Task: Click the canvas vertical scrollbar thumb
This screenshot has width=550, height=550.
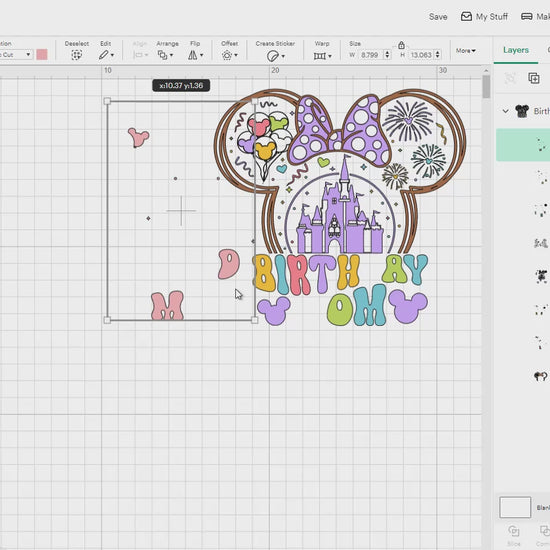Action: 486,87
